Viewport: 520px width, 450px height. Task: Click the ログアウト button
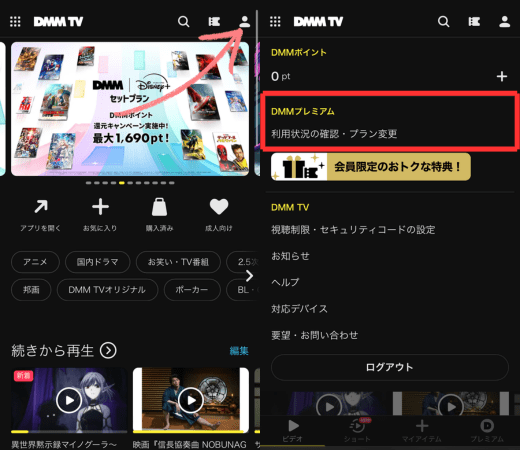tap(389, 367)
